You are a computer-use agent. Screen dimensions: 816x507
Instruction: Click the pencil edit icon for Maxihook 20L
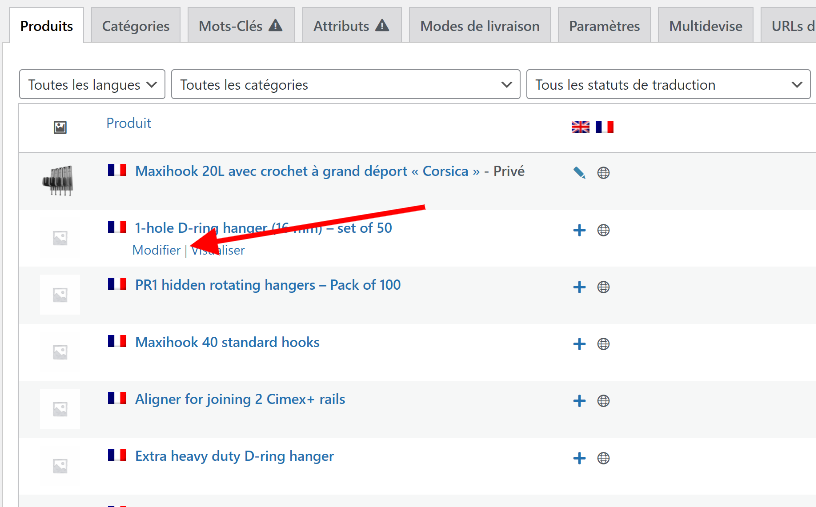pos(579,173)
